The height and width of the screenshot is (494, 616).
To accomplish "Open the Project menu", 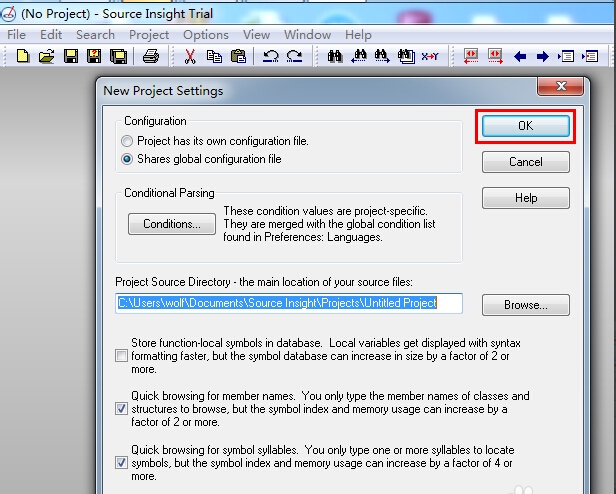I will [148, 34].
